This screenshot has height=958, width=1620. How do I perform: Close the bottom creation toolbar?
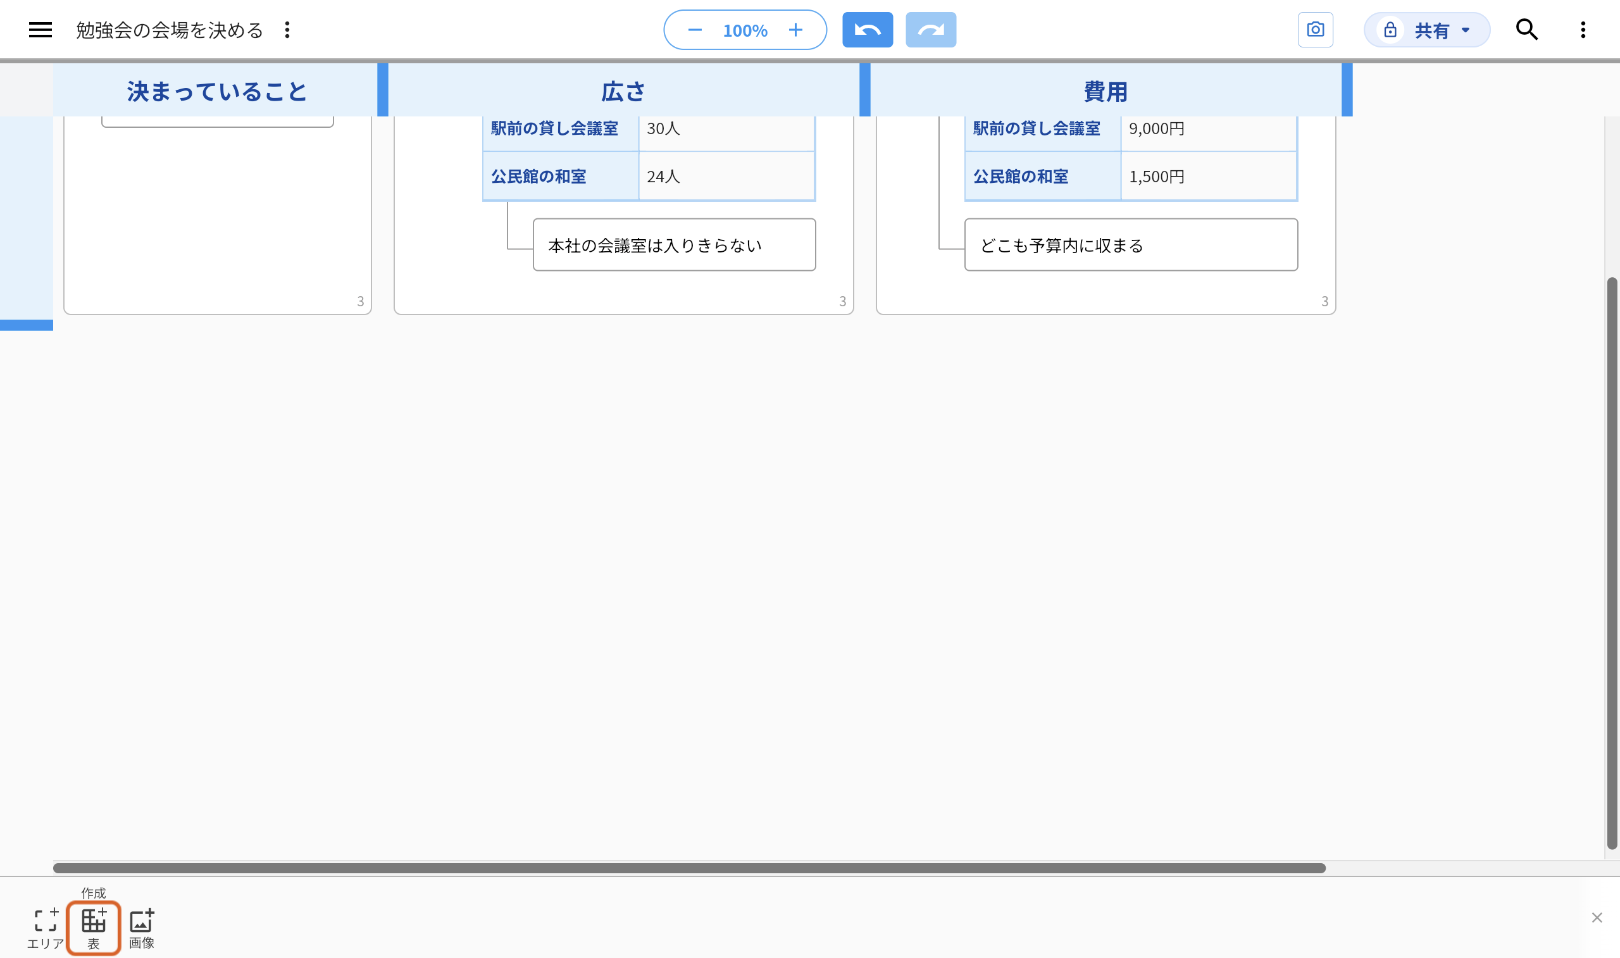(x=1597, y=918)
